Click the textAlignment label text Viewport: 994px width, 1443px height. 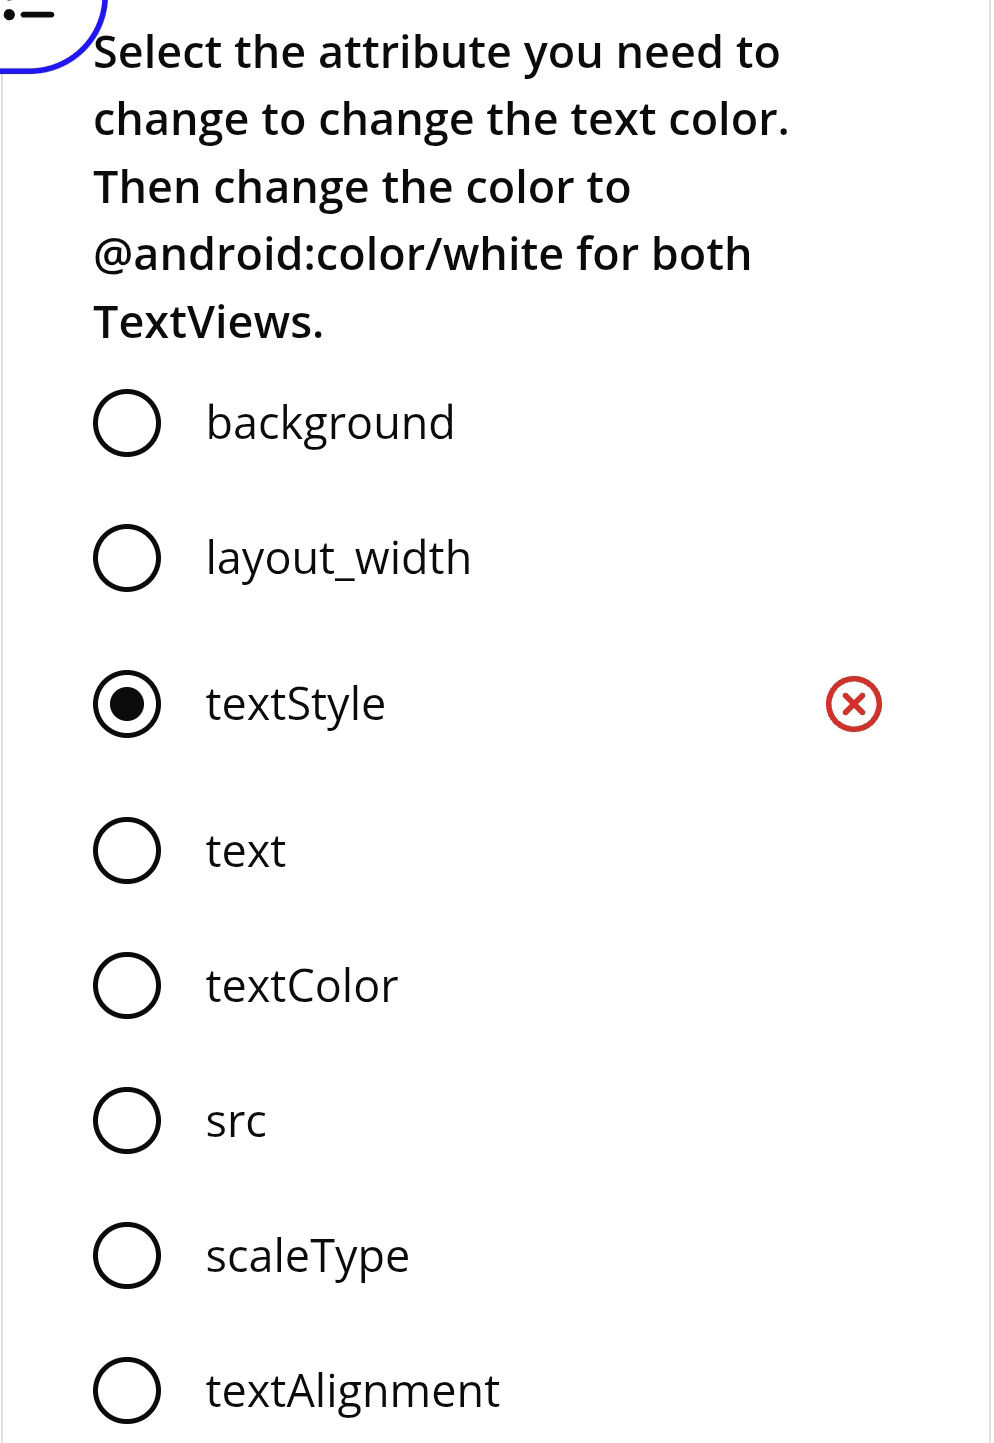point(352,1389)
